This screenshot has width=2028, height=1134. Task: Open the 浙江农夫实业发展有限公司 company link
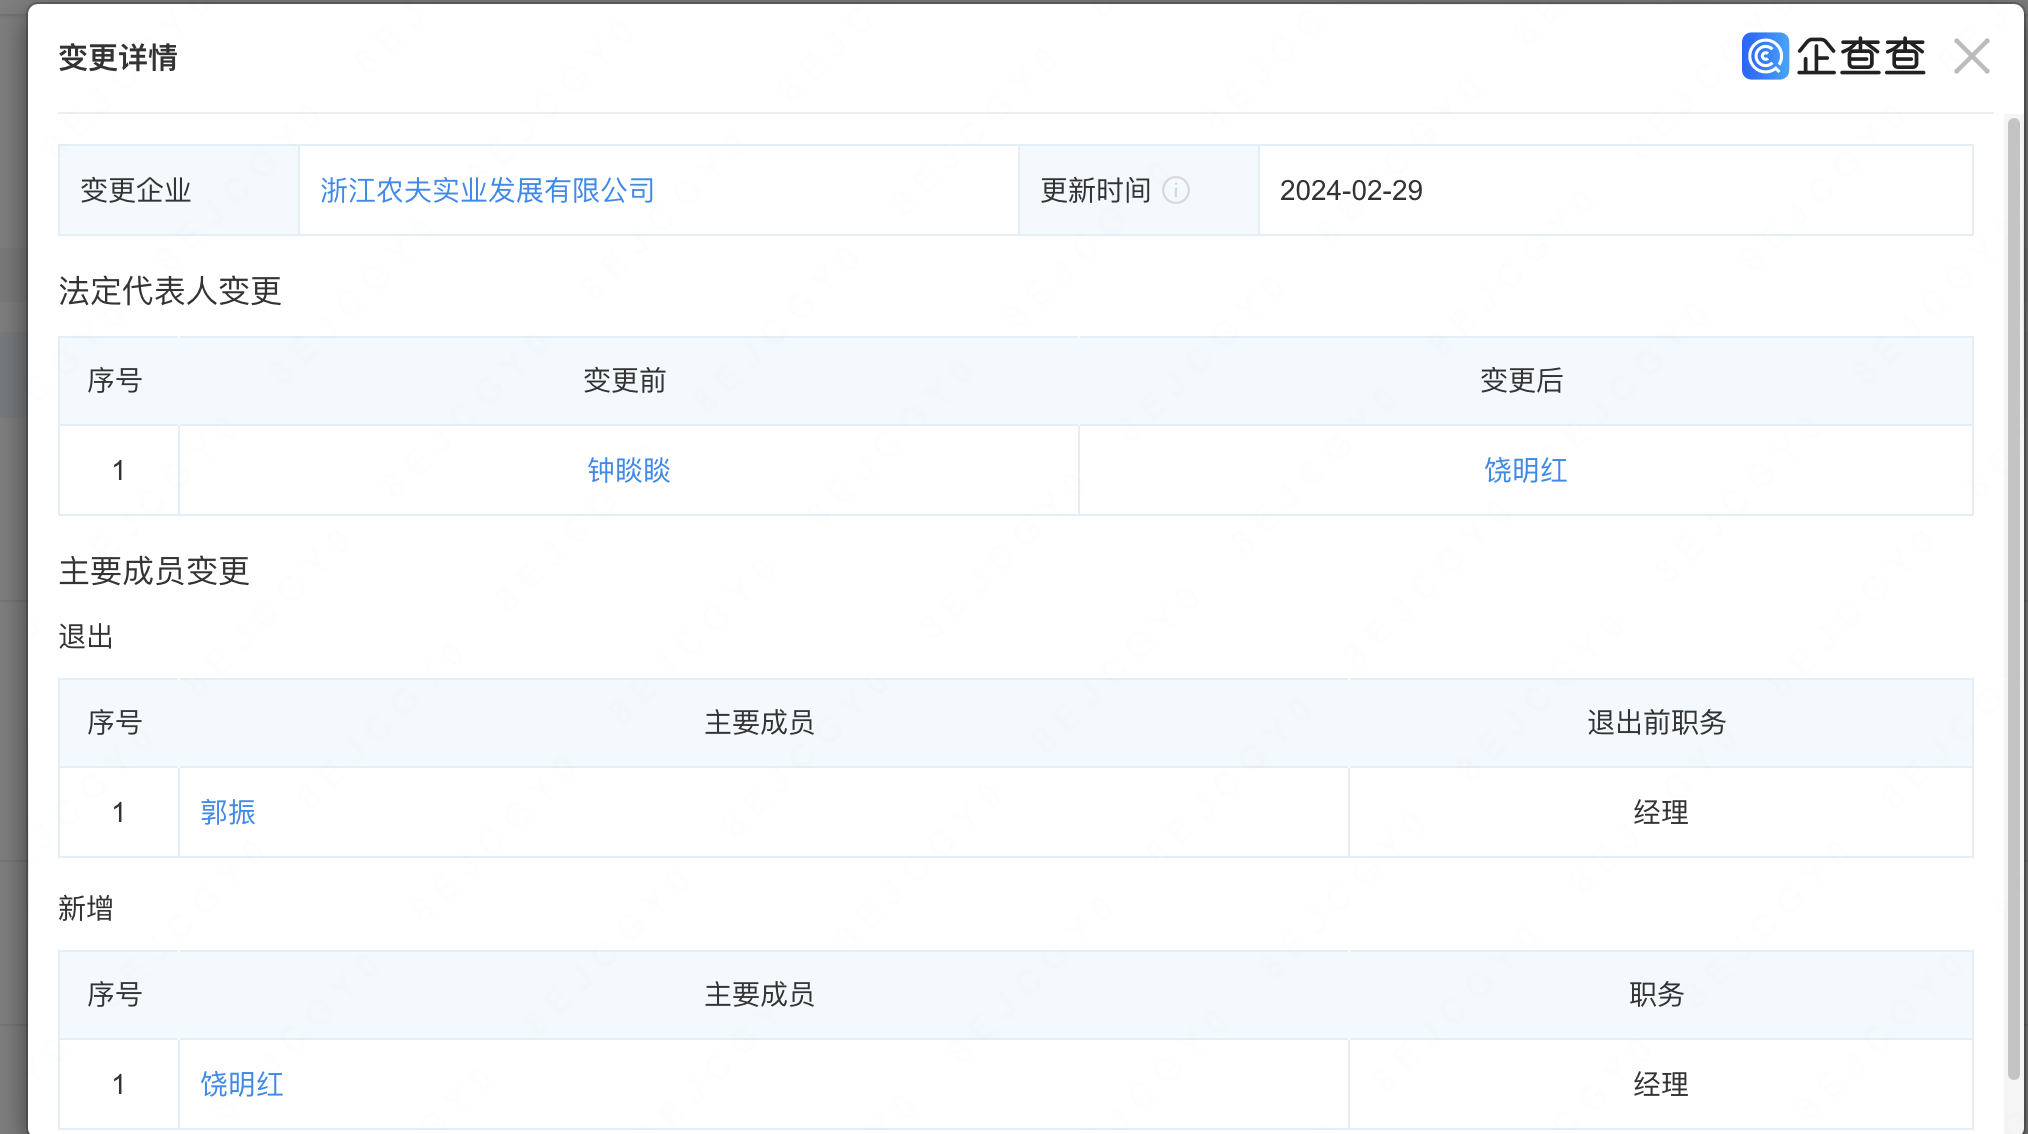(487, 190)
